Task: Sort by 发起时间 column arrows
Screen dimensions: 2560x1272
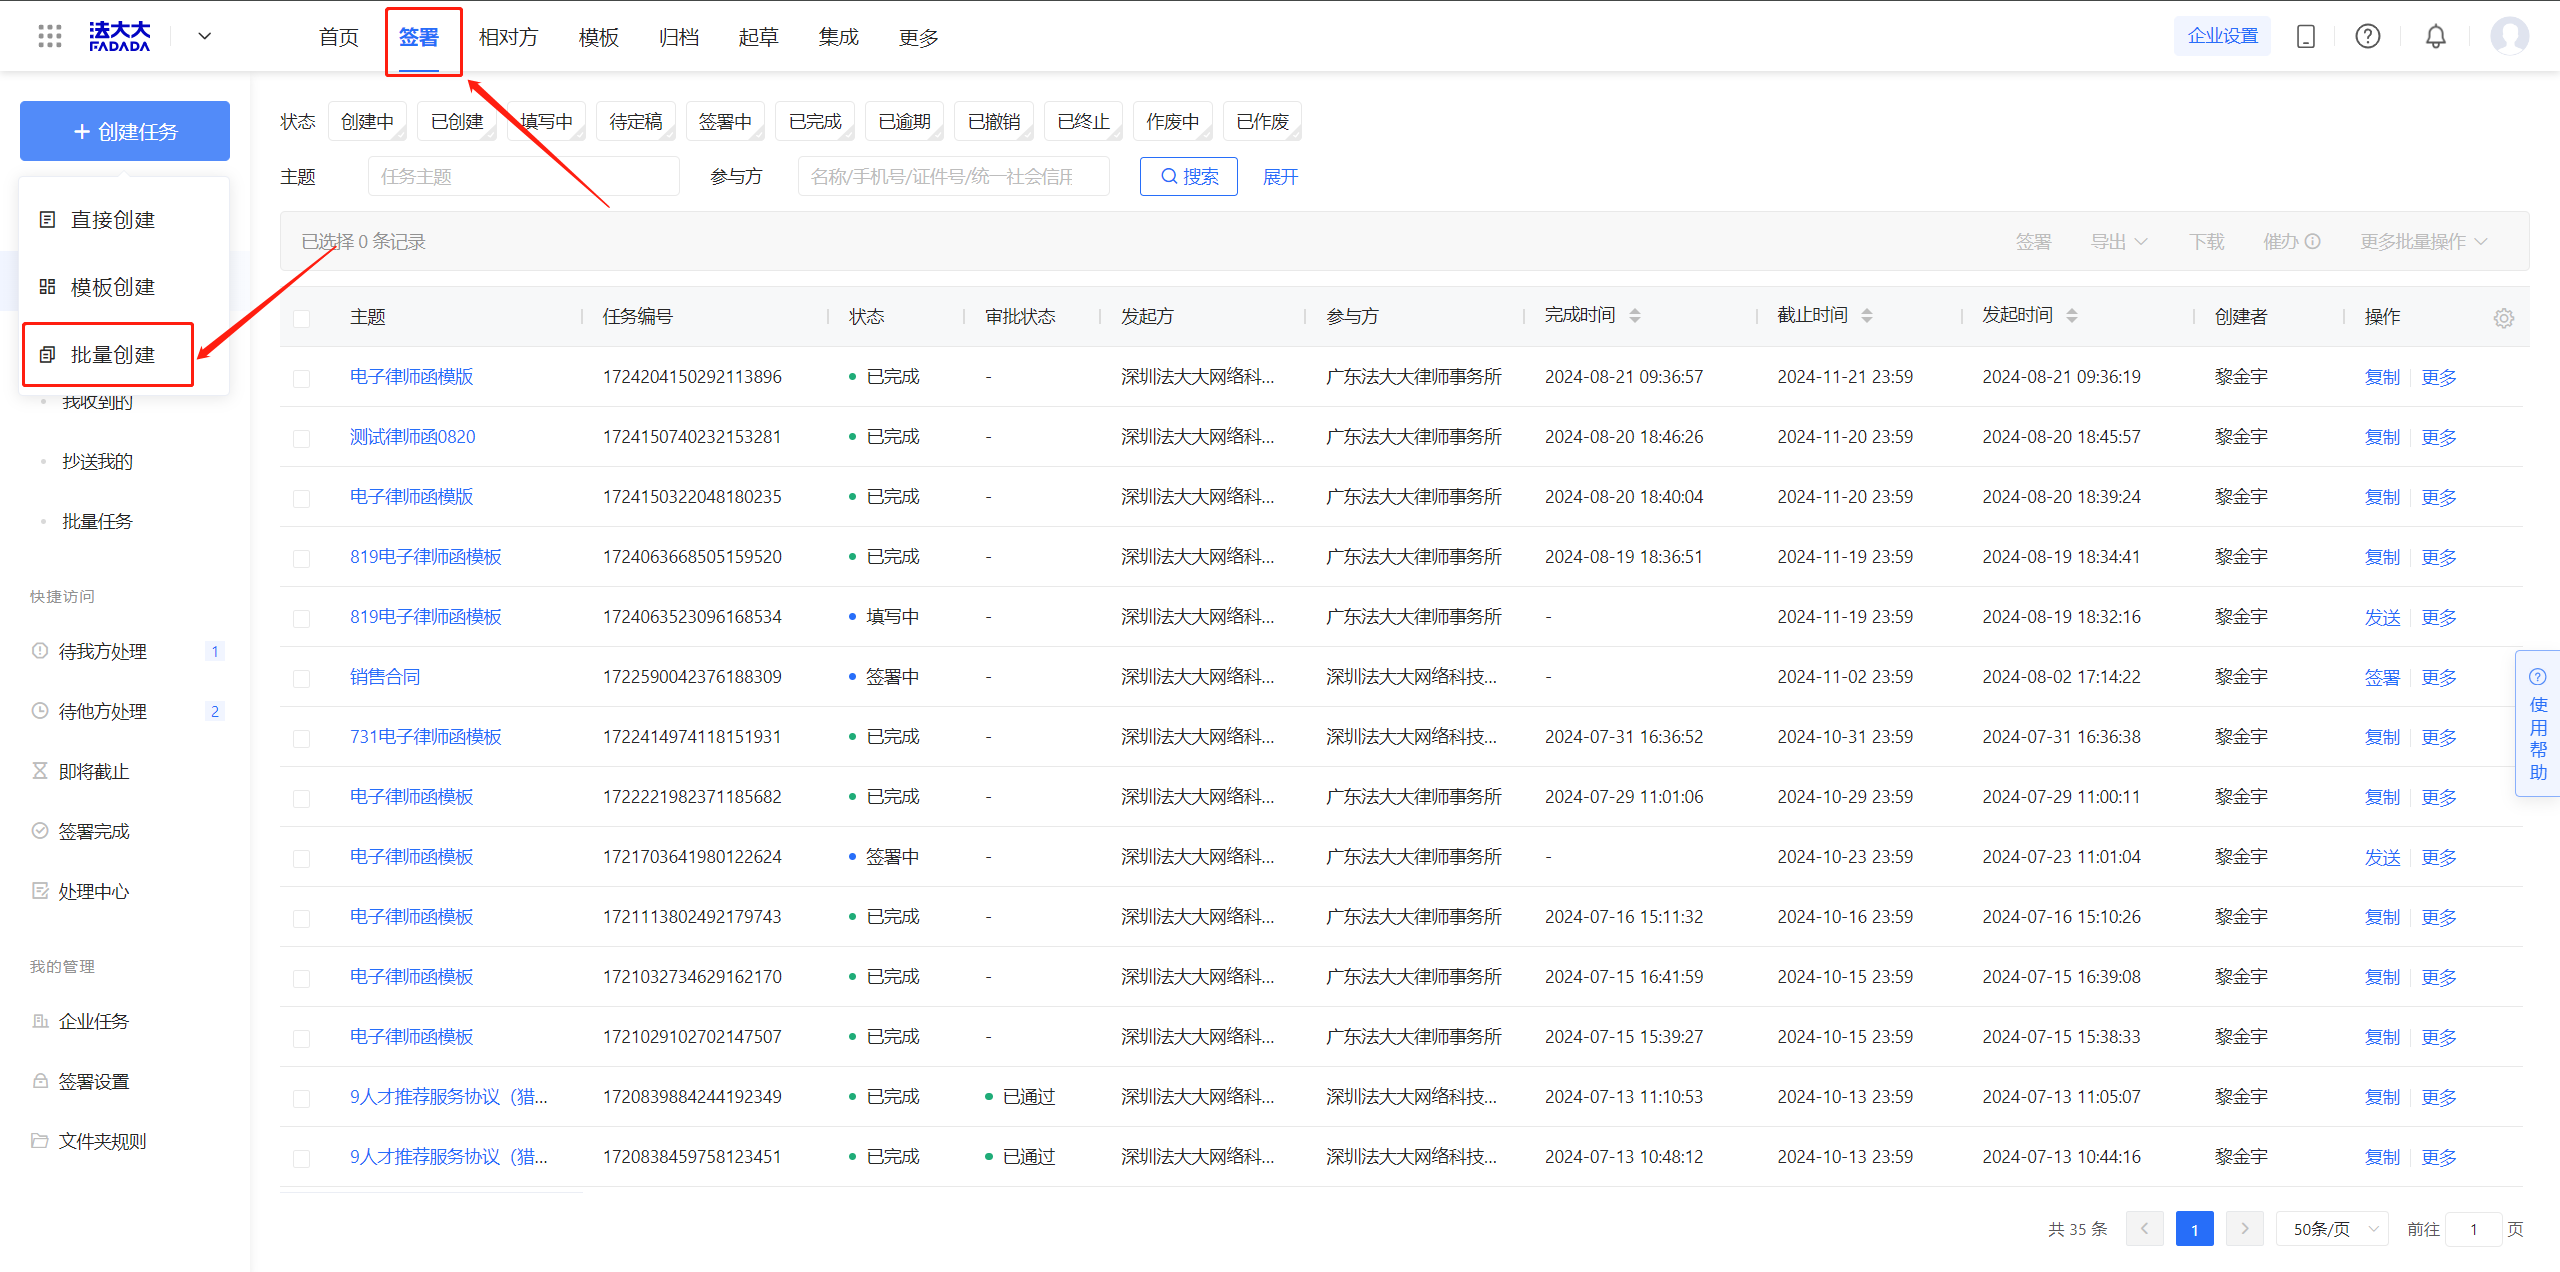Action: tap(2072, 316)
